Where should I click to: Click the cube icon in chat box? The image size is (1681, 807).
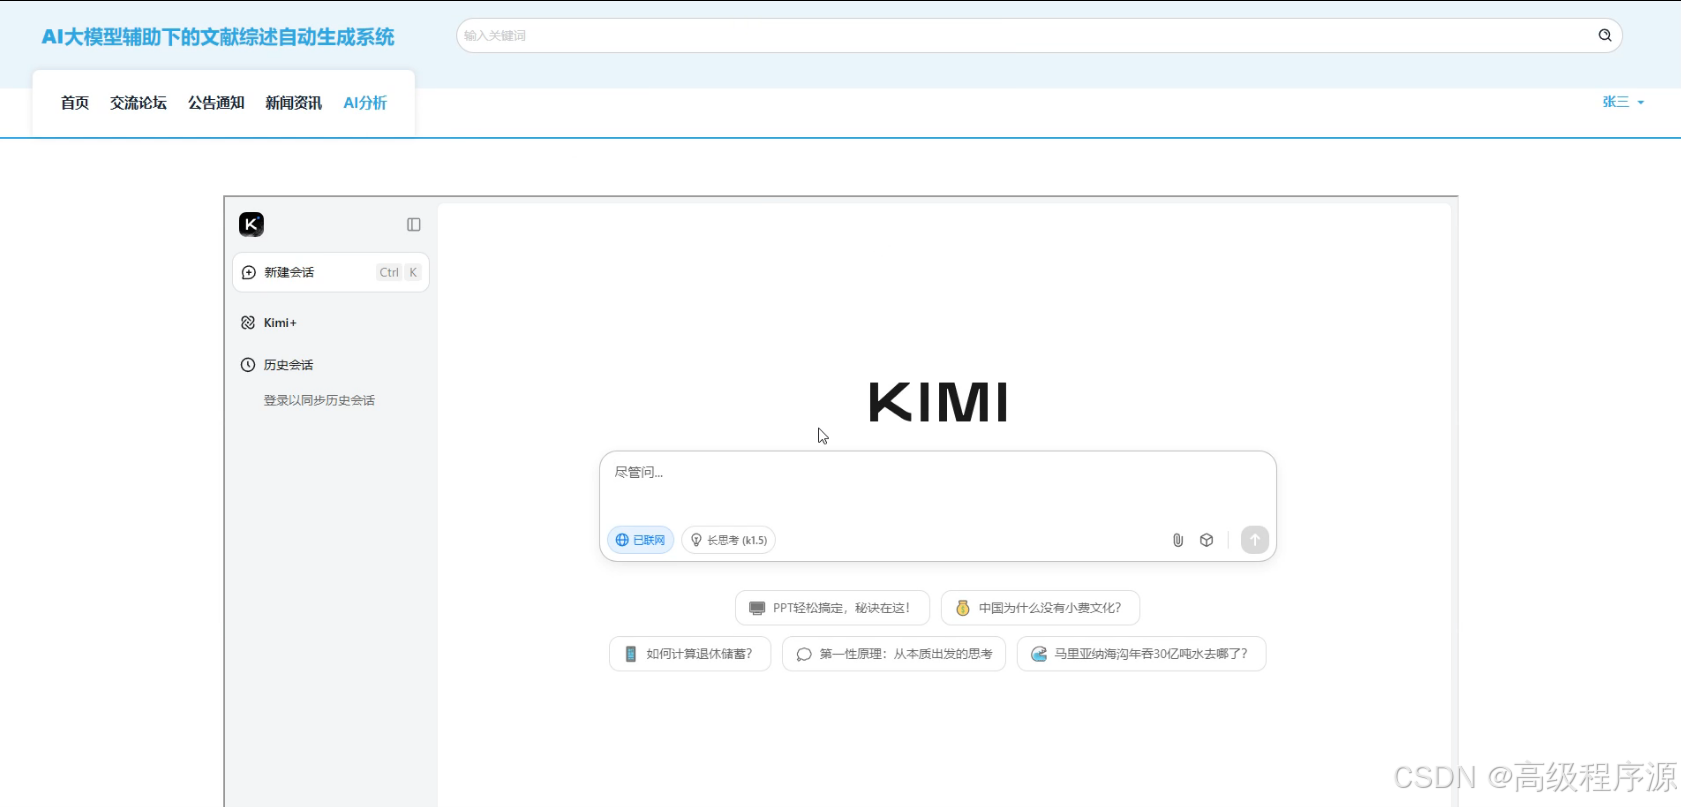click(x=1207, y=540)
